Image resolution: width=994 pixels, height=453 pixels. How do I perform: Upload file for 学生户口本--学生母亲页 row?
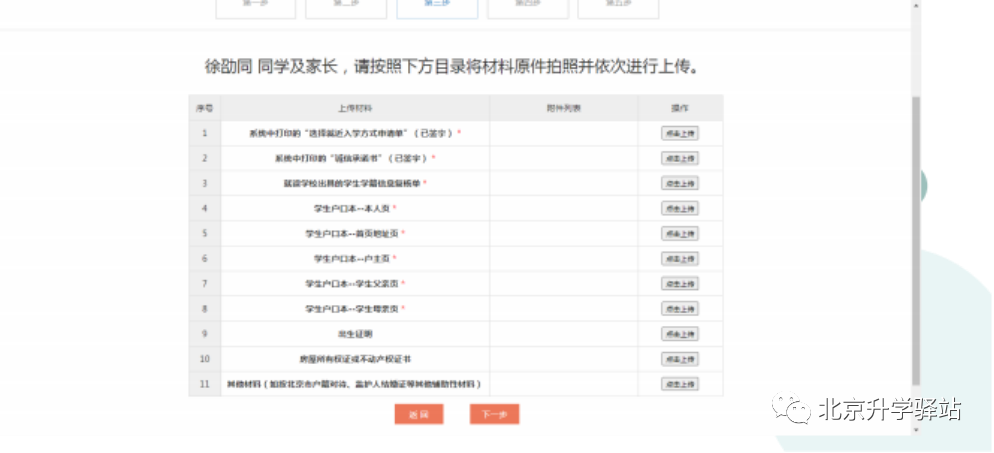click(x=680, y=309)
